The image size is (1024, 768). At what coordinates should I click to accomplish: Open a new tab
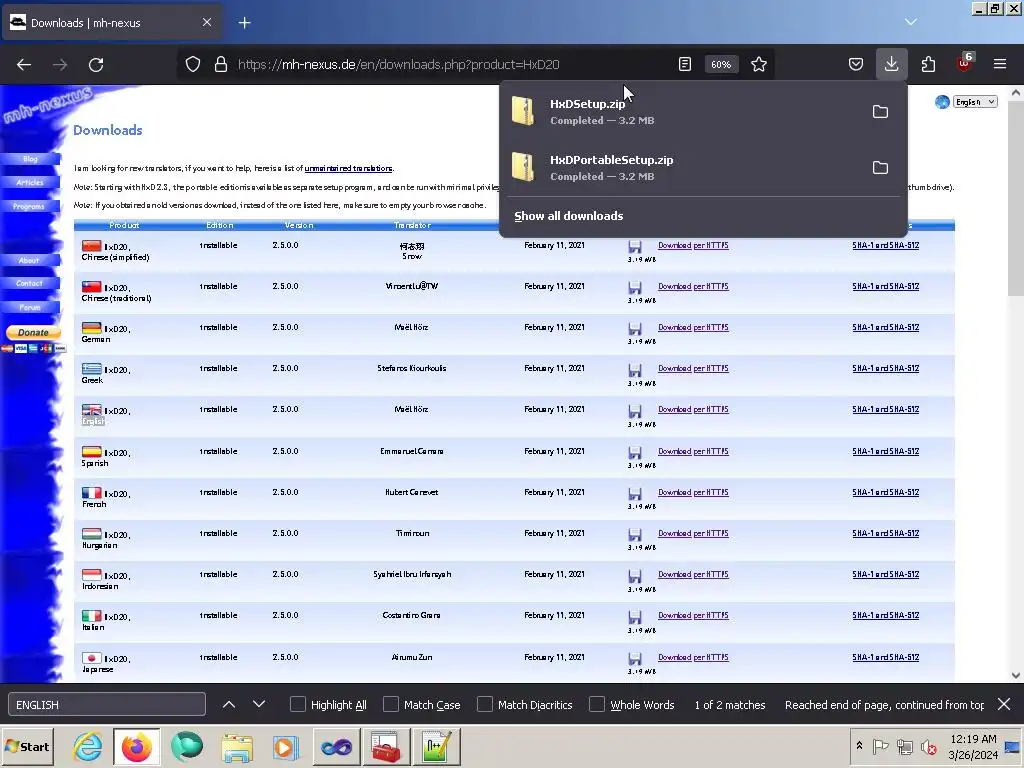tap(244, 23)
